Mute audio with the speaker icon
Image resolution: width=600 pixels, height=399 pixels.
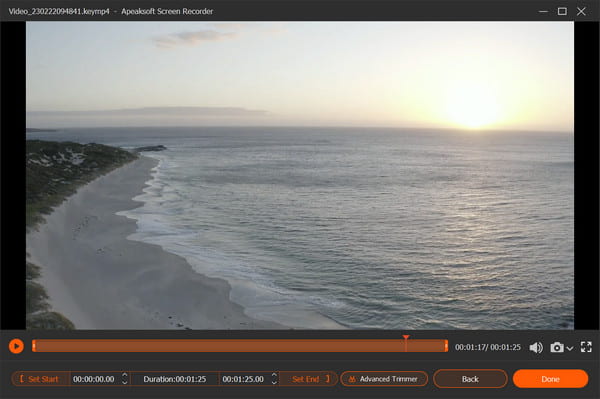[536, 347]
